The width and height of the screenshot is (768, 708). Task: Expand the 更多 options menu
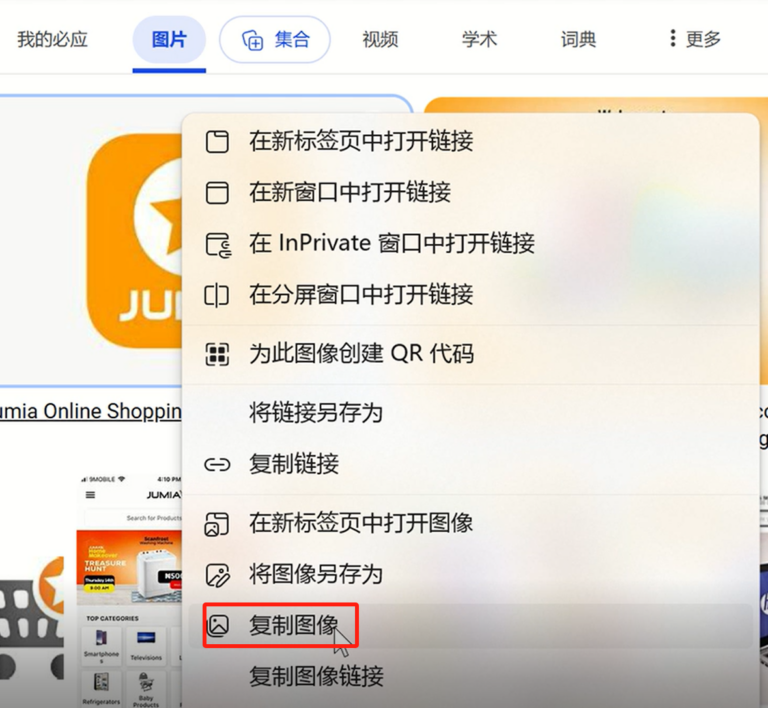(x=695, y=39)
